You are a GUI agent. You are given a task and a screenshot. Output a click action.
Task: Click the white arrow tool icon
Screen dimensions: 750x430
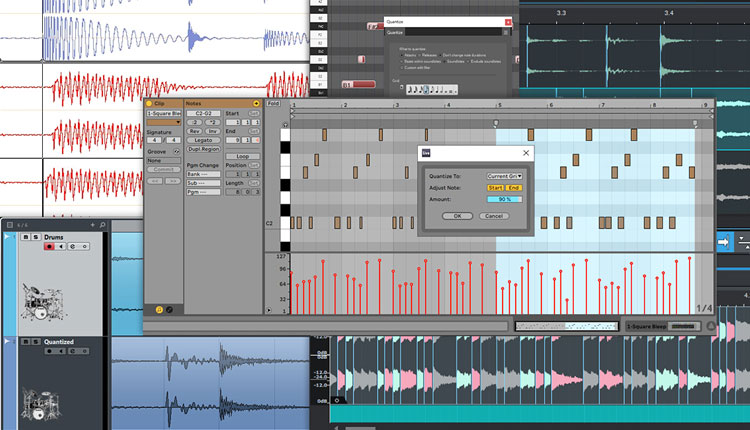tap(723, 241)
